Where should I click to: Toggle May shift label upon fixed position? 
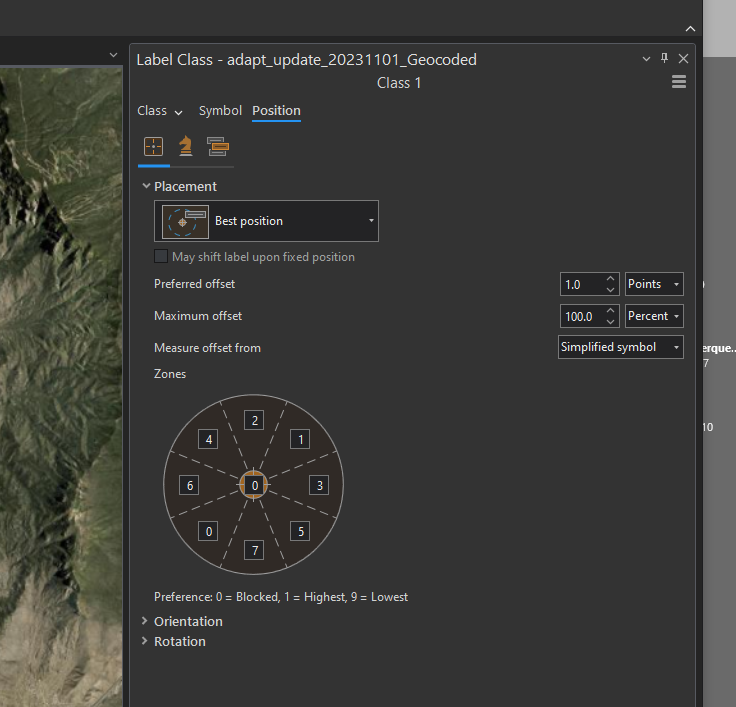161,257
